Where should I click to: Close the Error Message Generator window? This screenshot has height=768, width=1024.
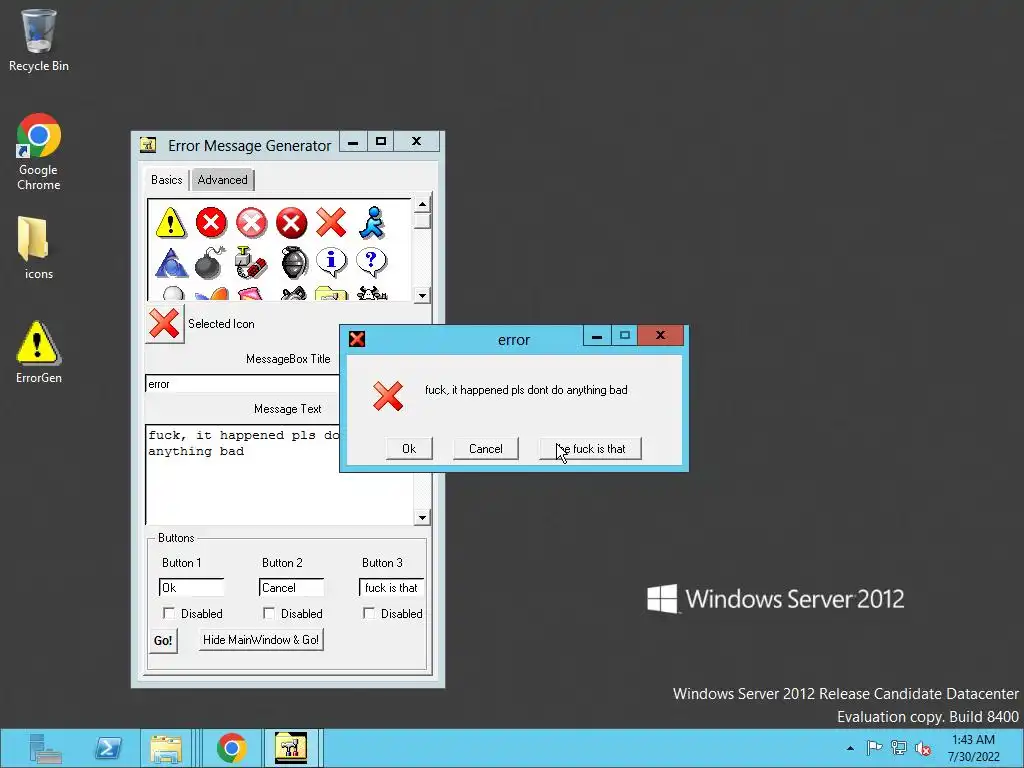tap(416, 142)
